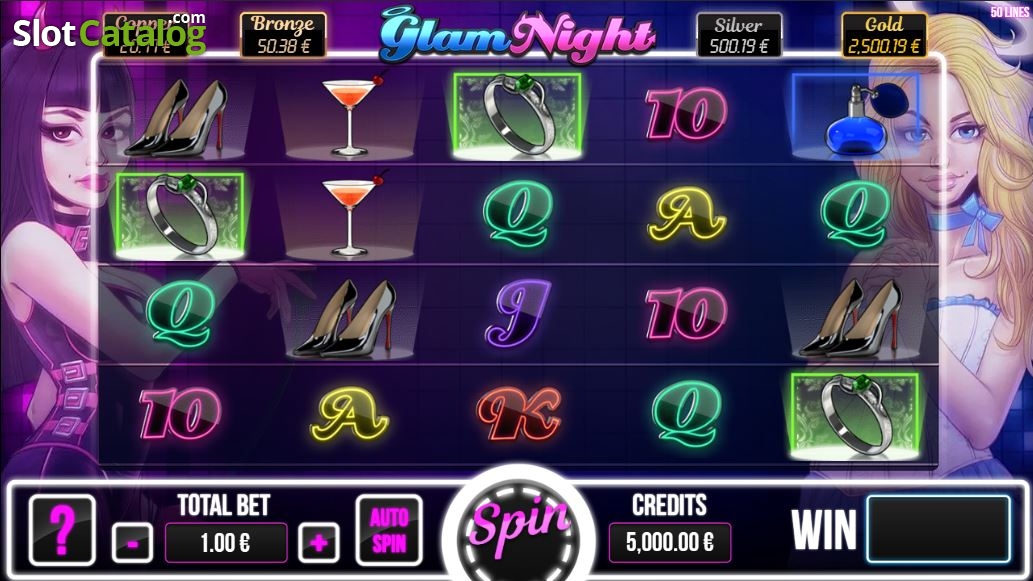Select the Gold jackpot badge
The width and height of the screenshot is (1033, 581).
[883, 35]
